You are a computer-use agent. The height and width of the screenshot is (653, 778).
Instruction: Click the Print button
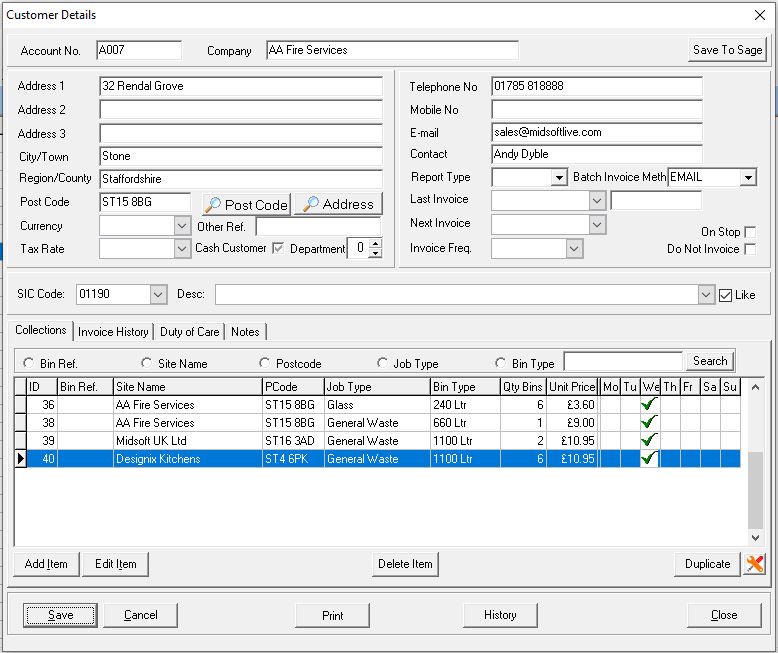[332, 615]
